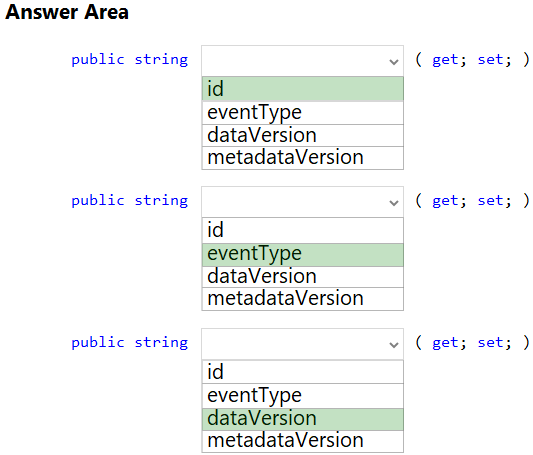Screen dimensions: 533x455
Task: Click the first empty combo box field
Action: (303, 61)
